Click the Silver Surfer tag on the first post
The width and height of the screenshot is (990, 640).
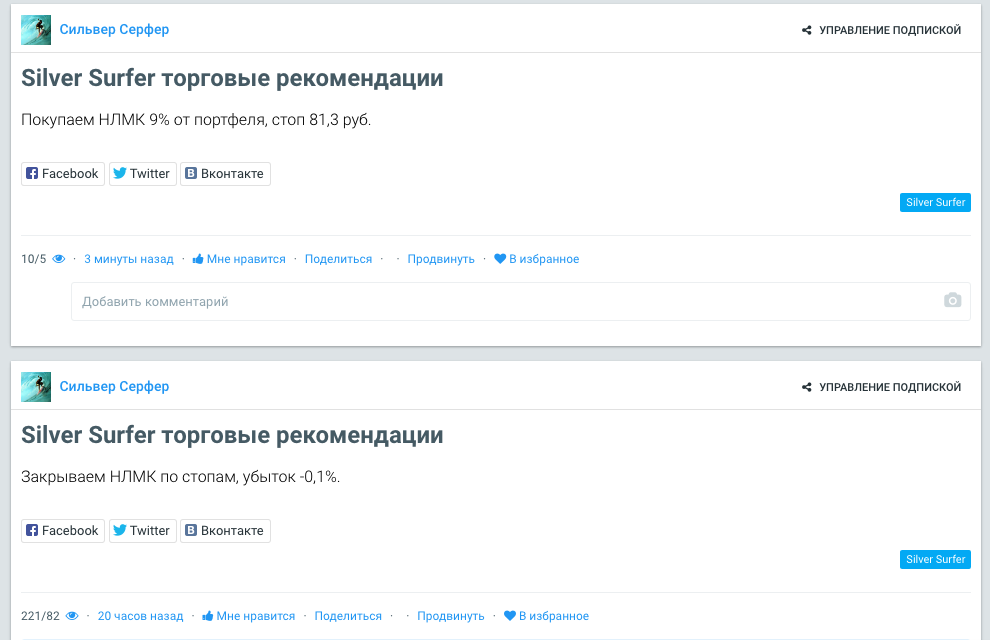click(x=935, y=203)
